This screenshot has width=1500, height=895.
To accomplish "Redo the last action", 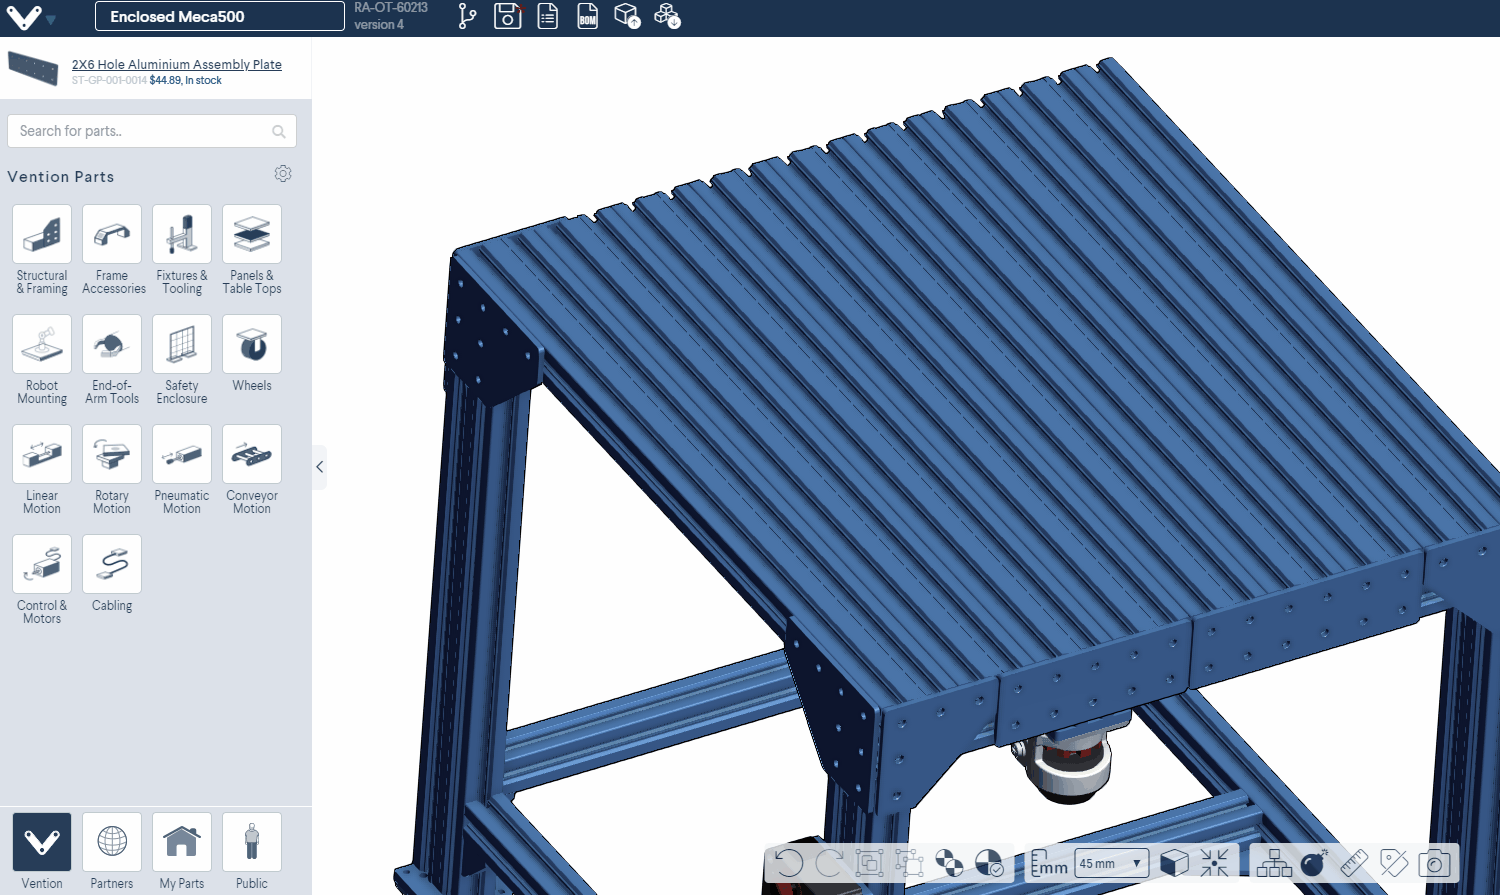I will tap(829, 863).
